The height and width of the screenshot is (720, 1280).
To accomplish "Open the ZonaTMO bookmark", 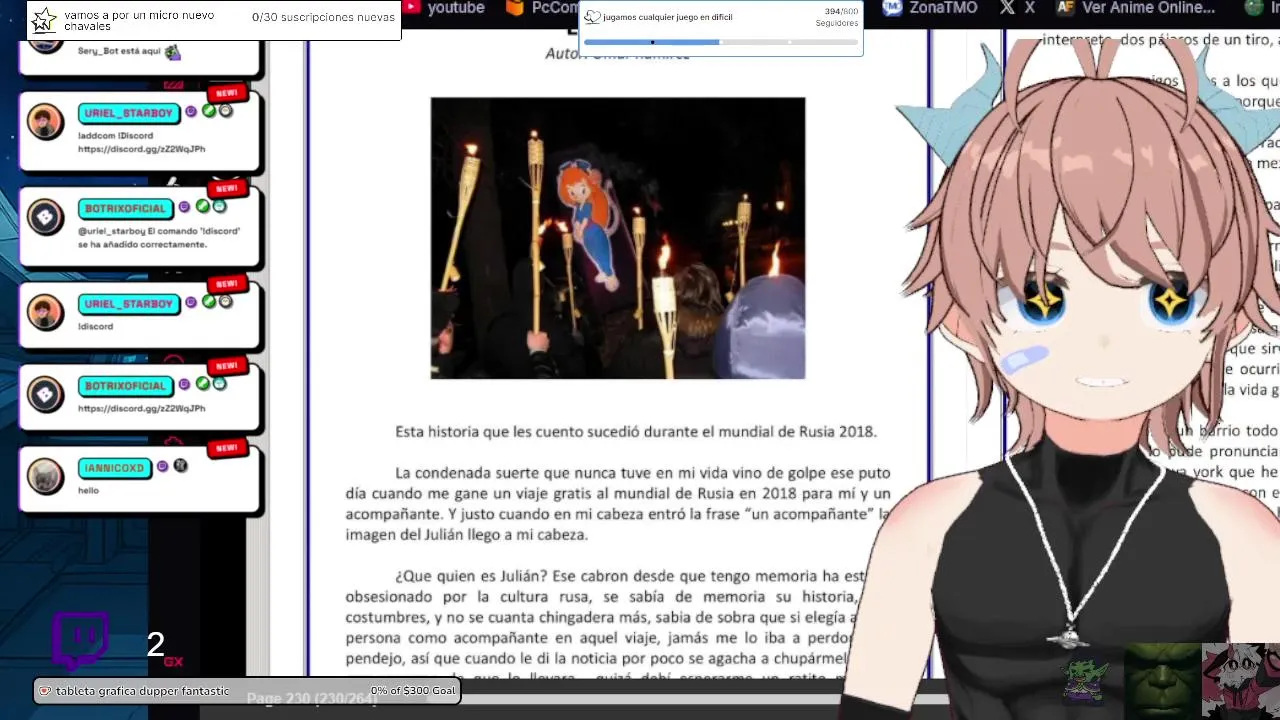I will (x=932, y=8).
